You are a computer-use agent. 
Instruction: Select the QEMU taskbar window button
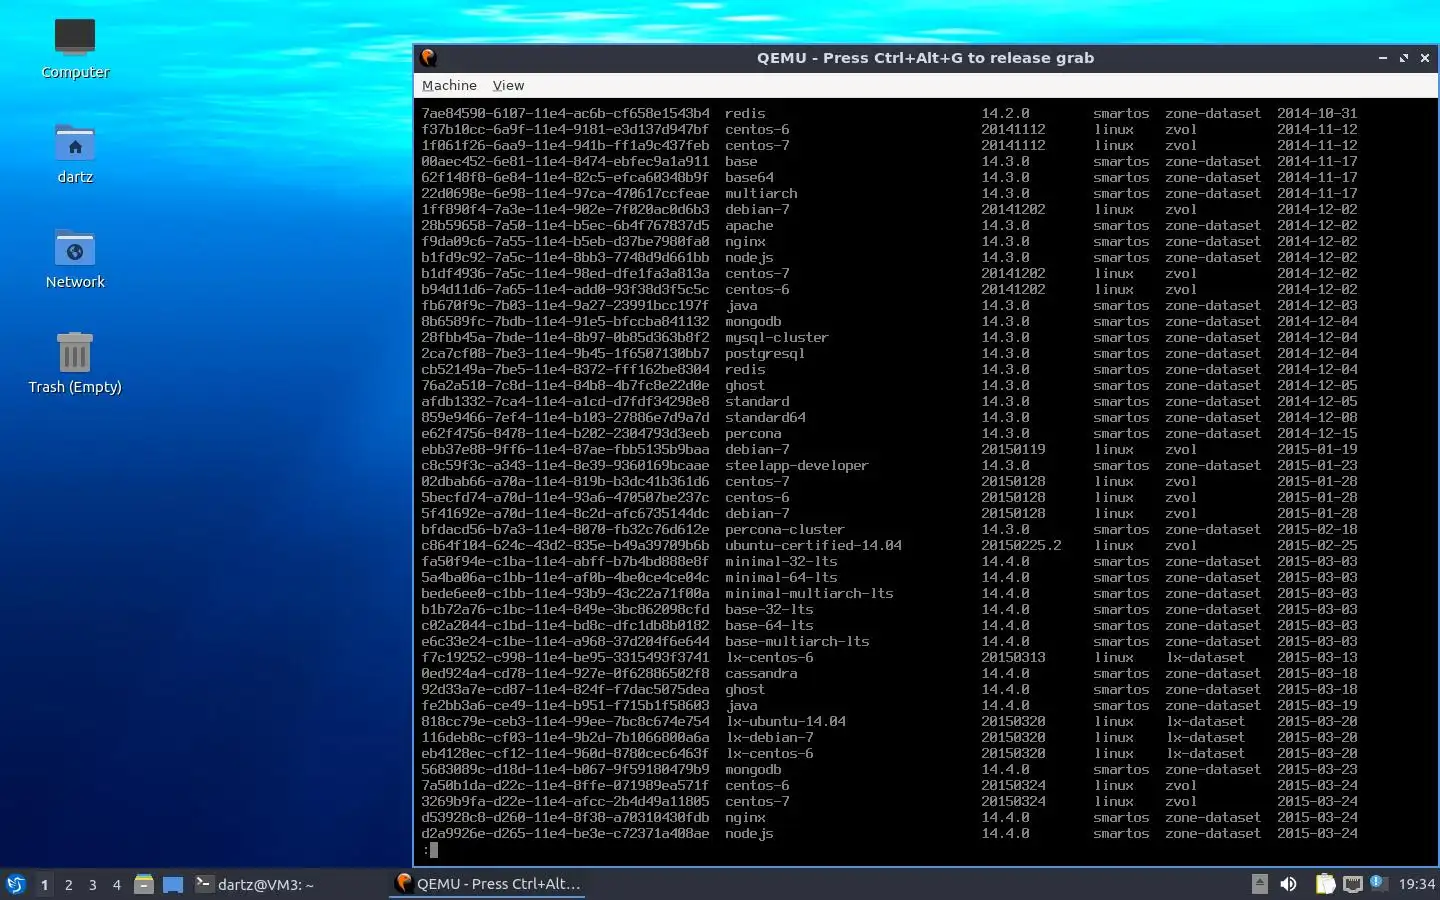487,884
